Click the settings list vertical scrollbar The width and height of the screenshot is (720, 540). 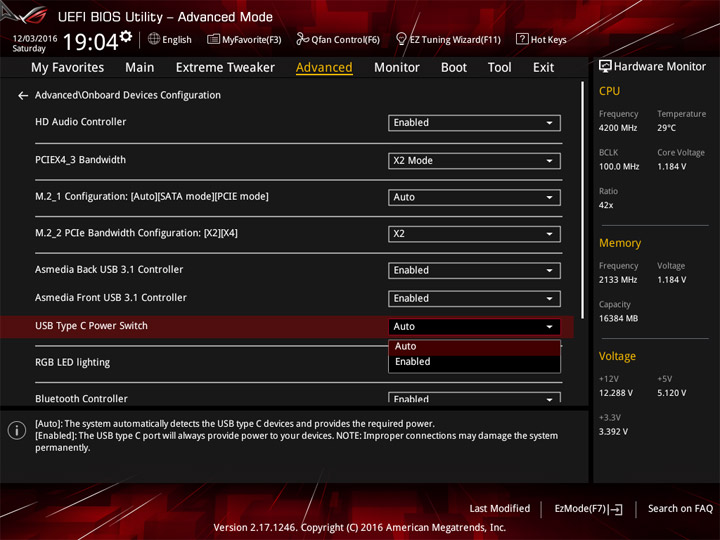tap(582, 200)
